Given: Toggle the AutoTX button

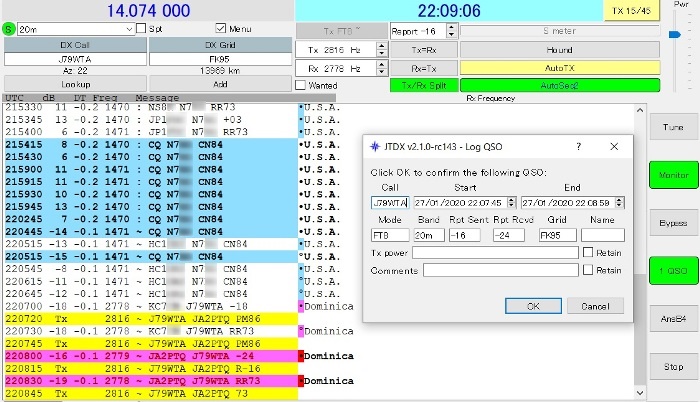Looking at the screenshot, I should [560, 68].
